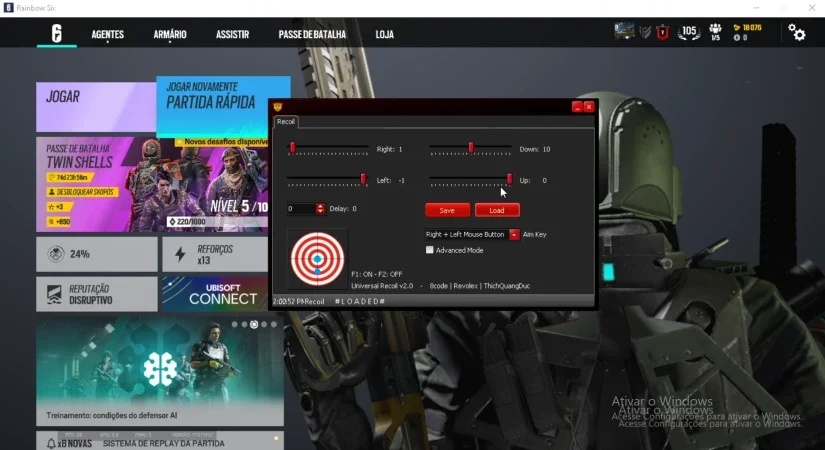The height and width of the screenshot is (450, 825).
Task: Open game settings gear icon
Action: [797, 33]
